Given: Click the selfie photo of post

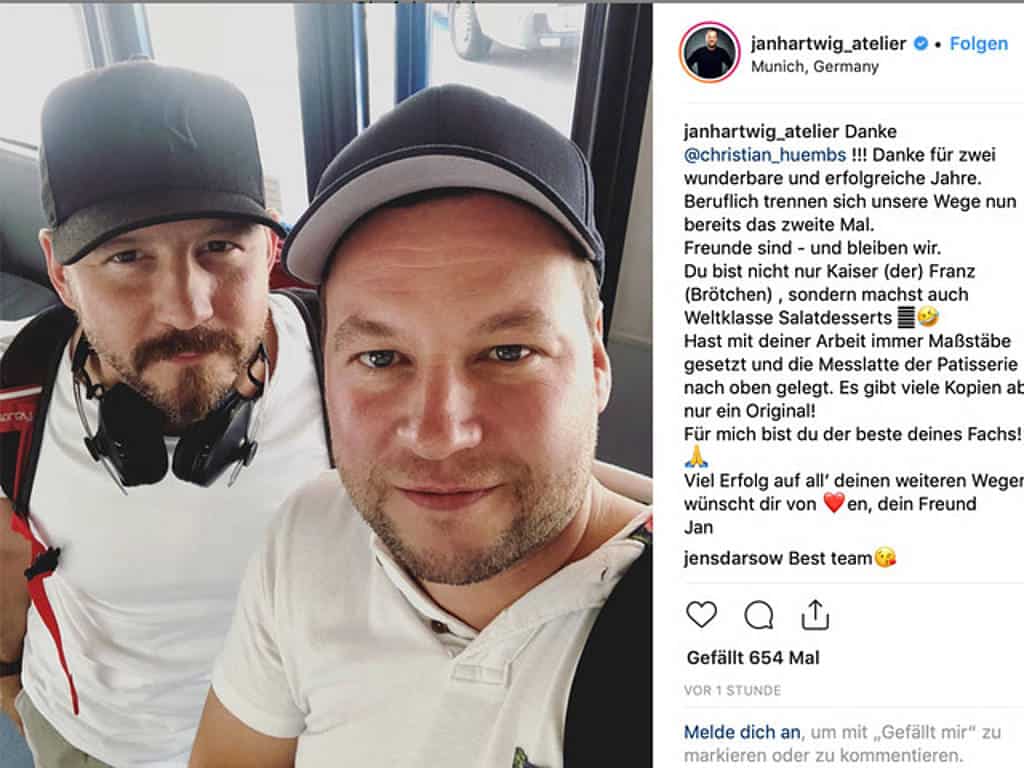Looking at the screenshot, I should pyautogui.click(x=326, y=385).
